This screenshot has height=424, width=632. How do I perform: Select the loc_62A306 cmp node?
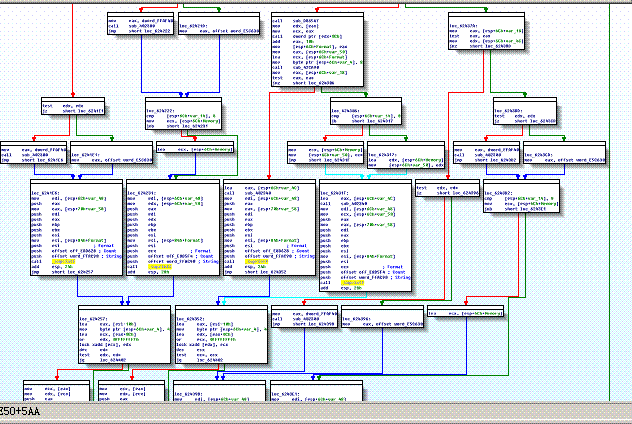[366, 111]
